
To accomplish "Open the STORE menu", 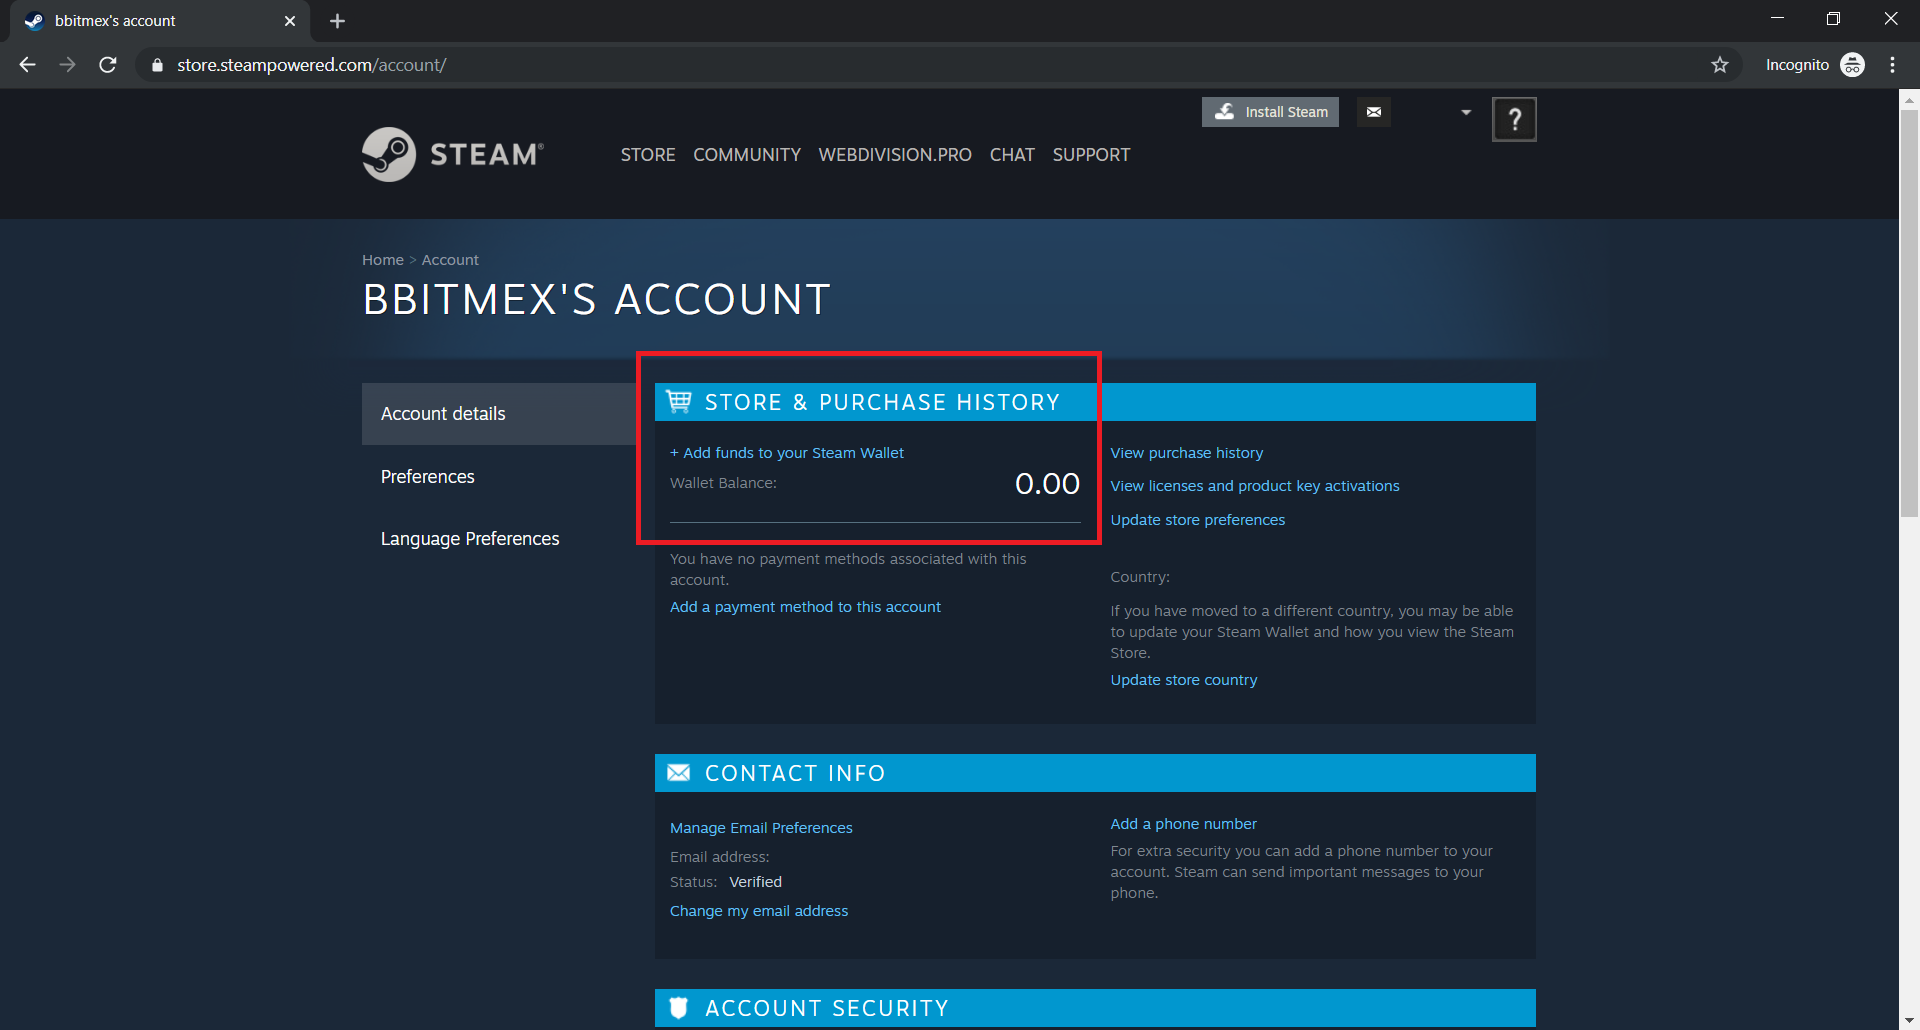I will coord(647,155).
